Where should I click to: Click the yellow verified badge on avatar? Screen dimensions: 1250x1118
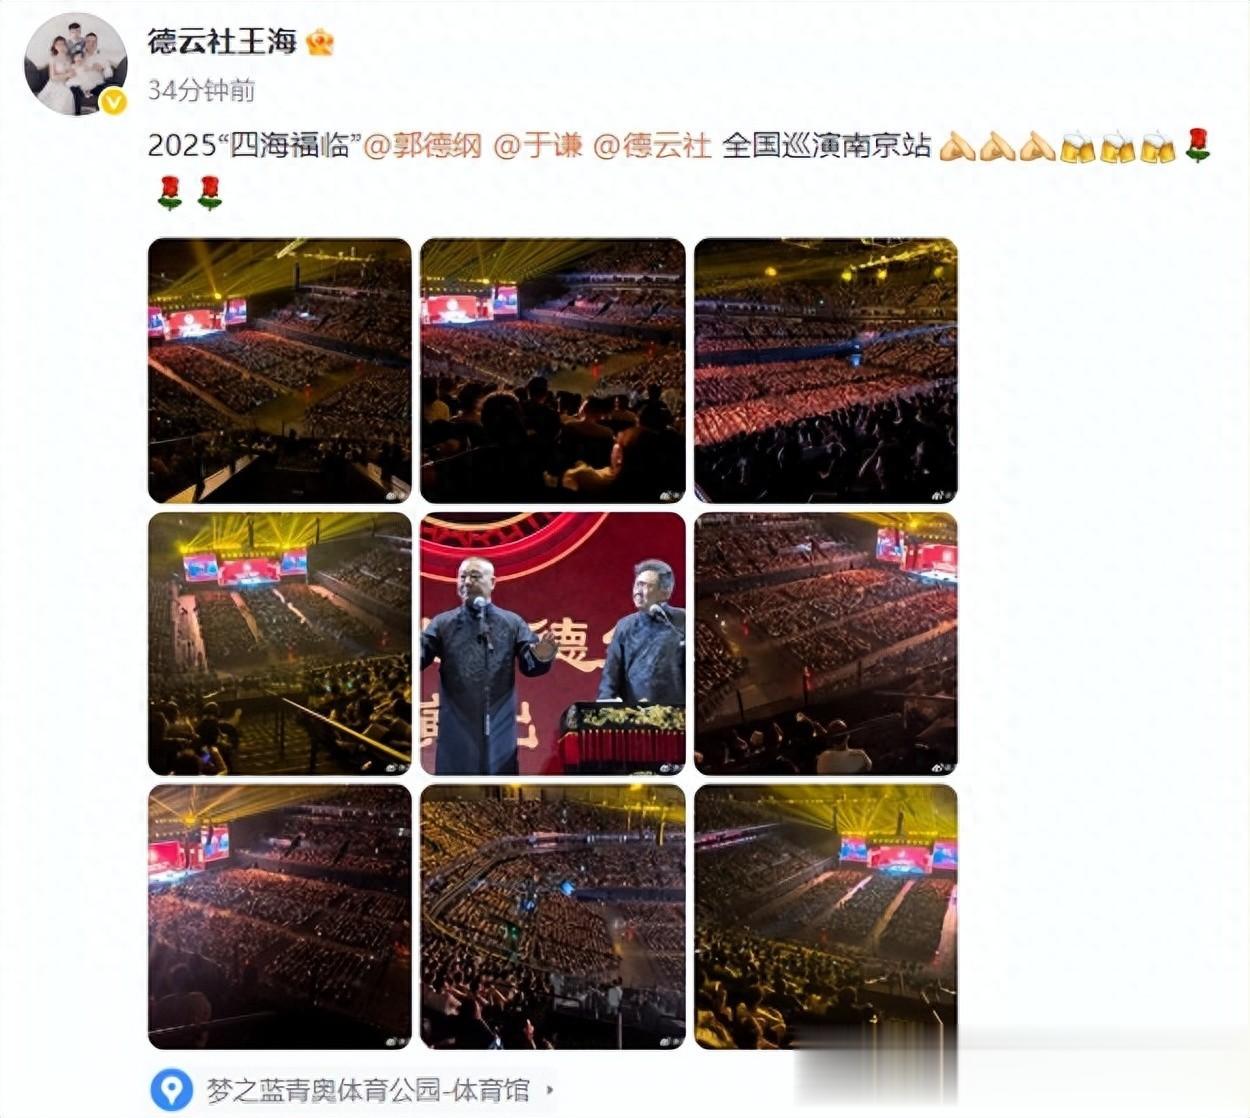point(113,102)
